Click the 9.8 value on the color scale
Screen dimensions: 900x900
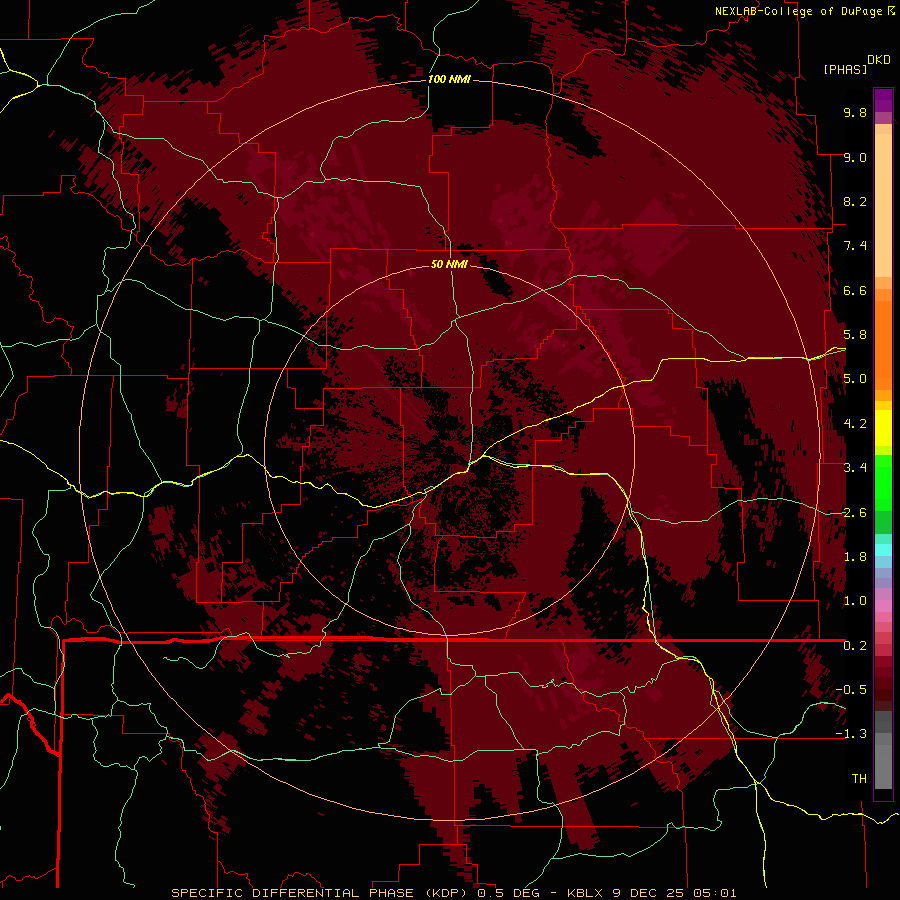pos(855,112)
